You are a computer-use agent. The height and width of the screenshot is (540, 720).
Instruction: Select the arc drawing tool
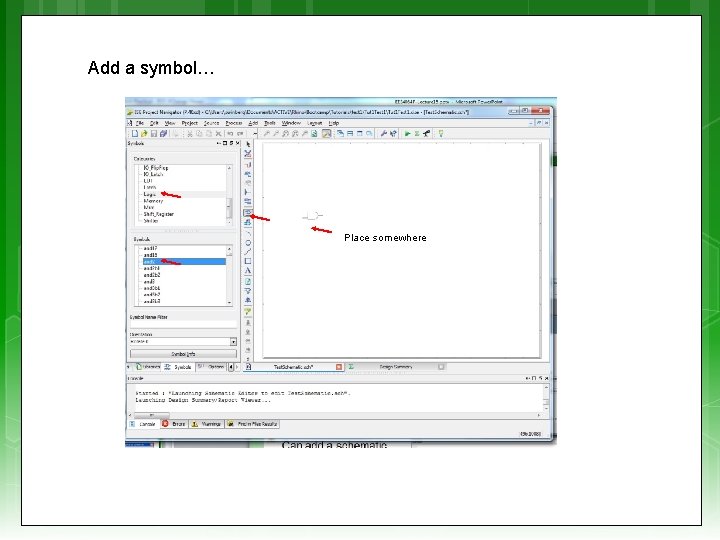tap(248, 233)
